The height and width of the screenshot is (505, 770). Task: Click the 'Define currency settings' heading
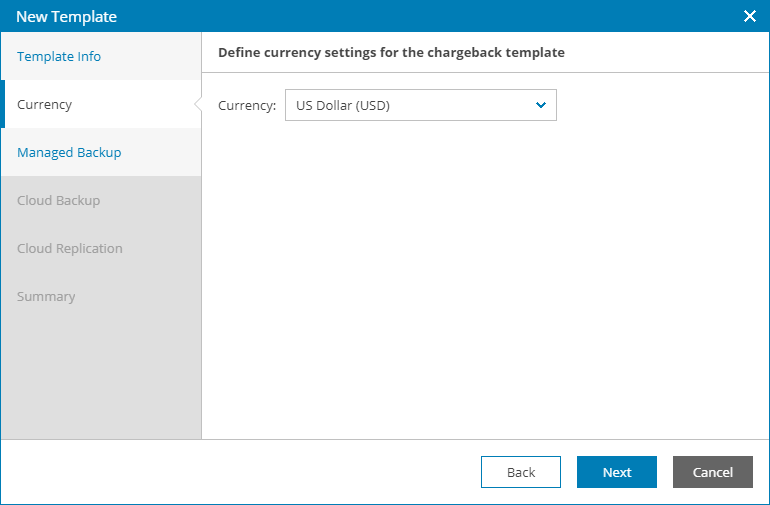click(x=391, y=52)
